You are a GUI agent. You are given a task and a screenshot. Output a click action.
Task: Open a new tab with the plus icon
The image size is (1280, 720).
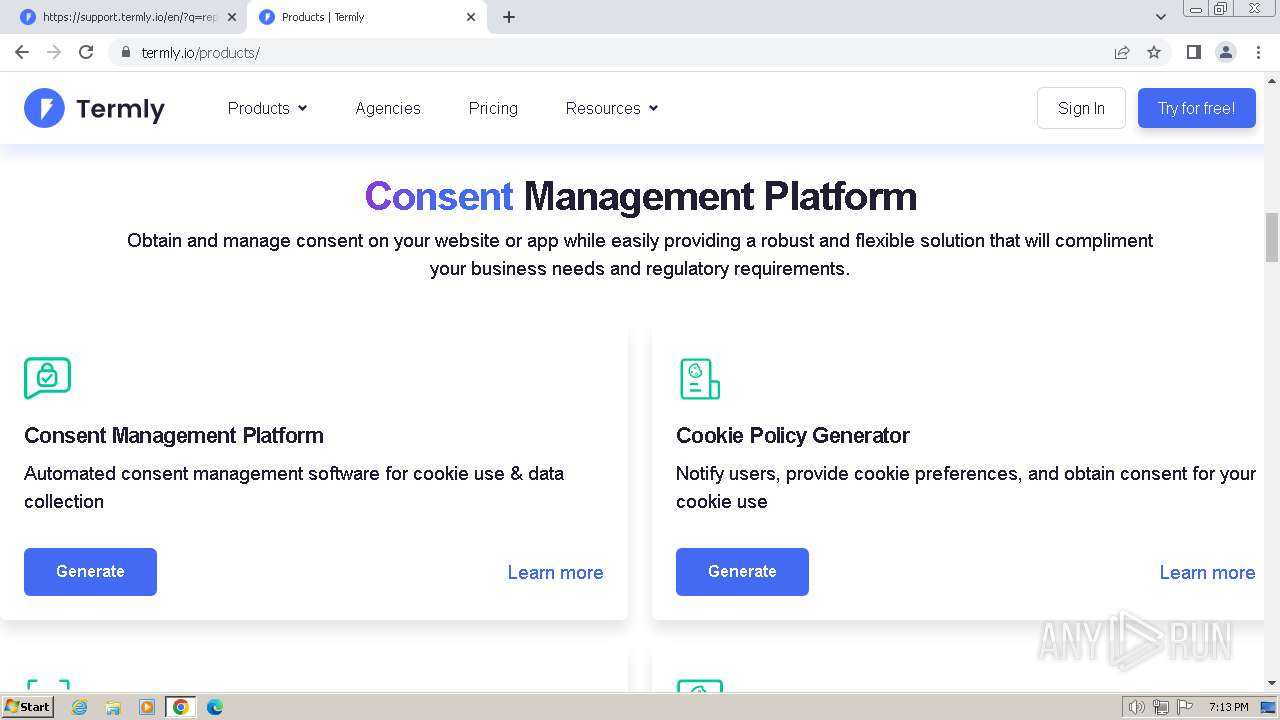tap(509, 17)
